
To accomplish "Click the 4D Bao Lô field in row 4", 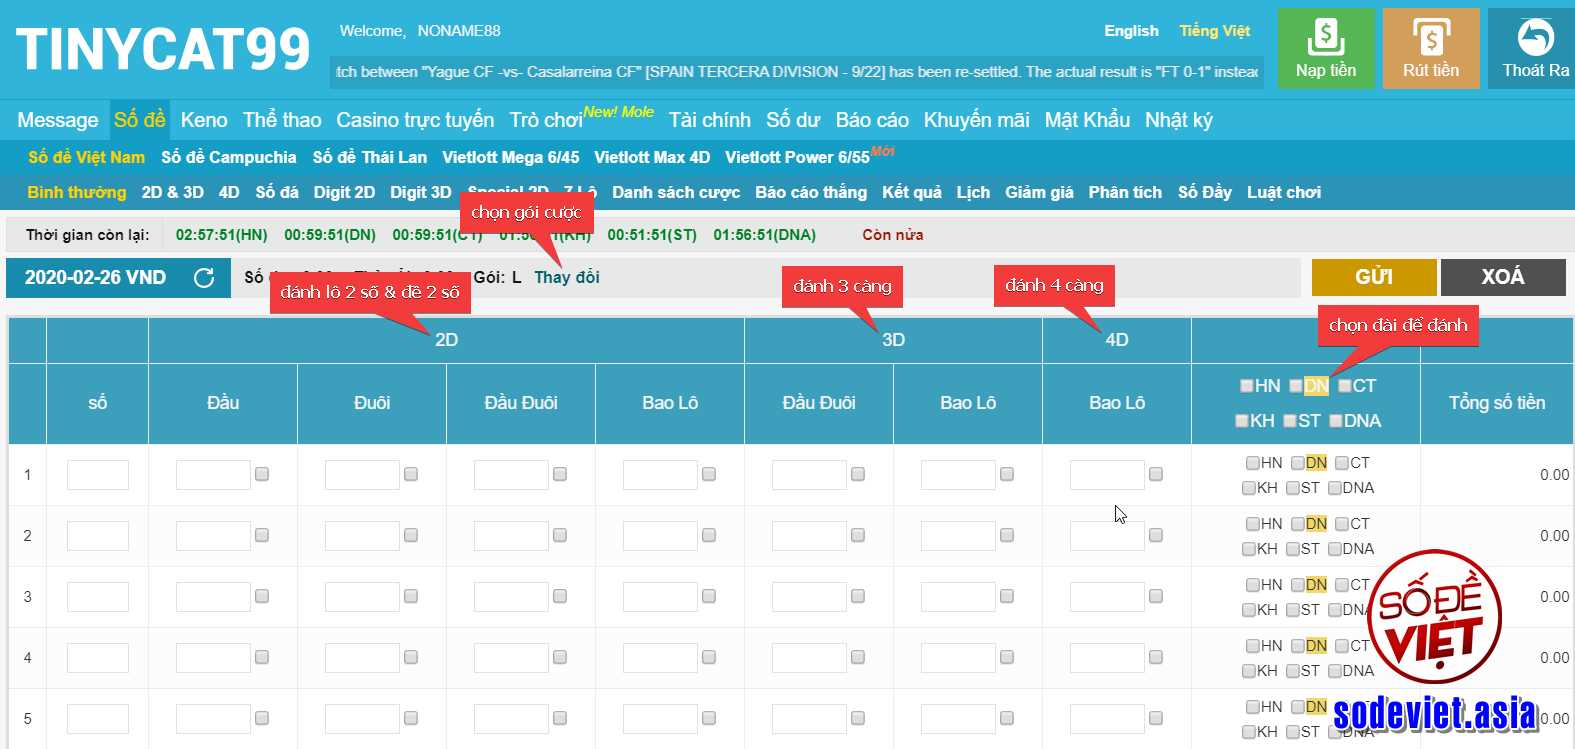I will pos(1107,658).
